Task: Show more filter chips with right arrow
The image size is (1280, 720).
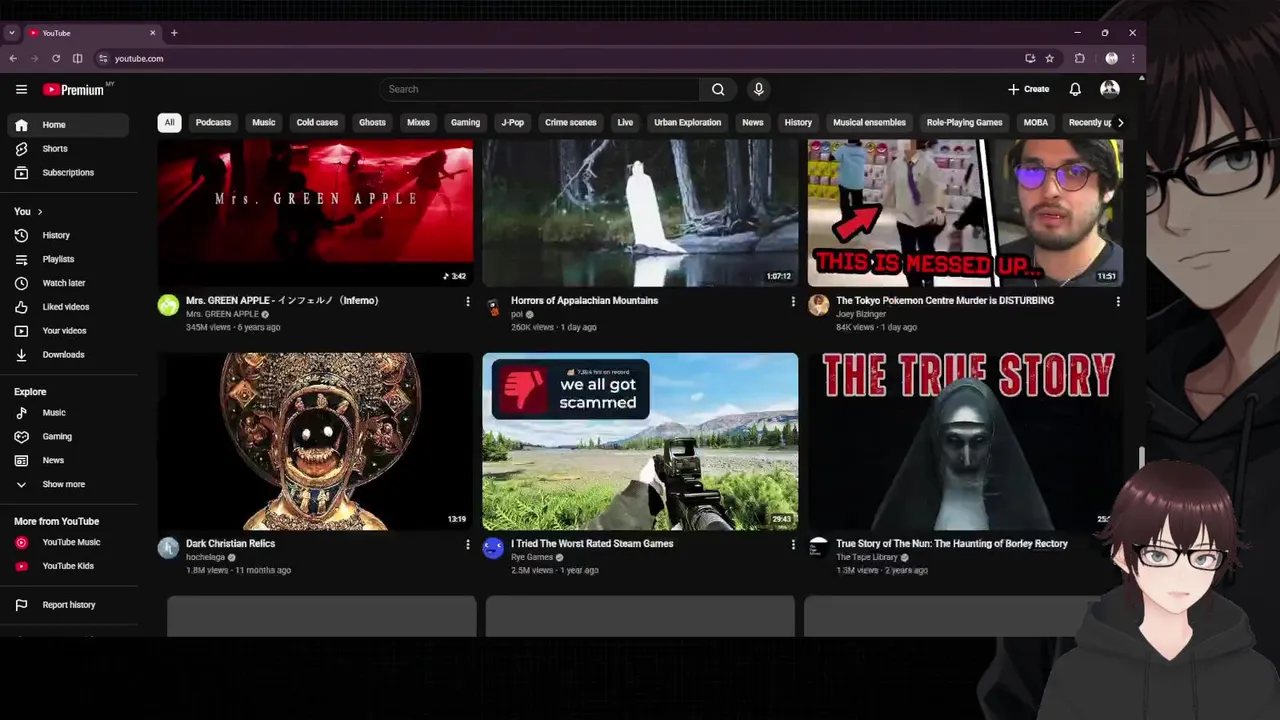Action: point(1120,123)
